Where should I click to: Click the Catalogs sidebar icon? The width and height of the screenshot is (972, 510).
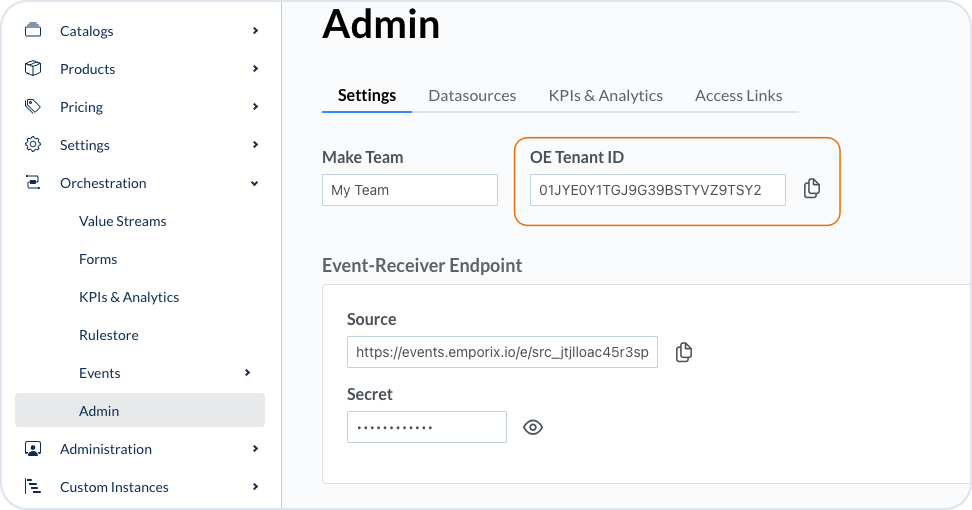[33, 31]
